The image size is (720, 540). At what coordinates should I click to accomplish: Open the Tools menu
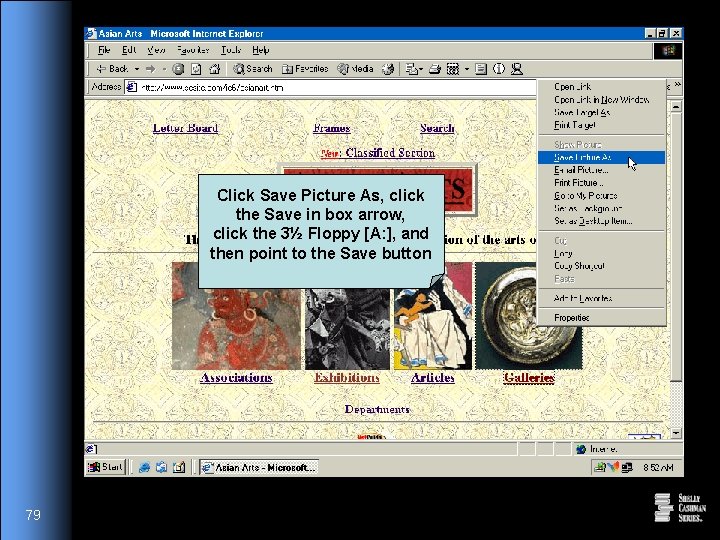click(231, 50)
